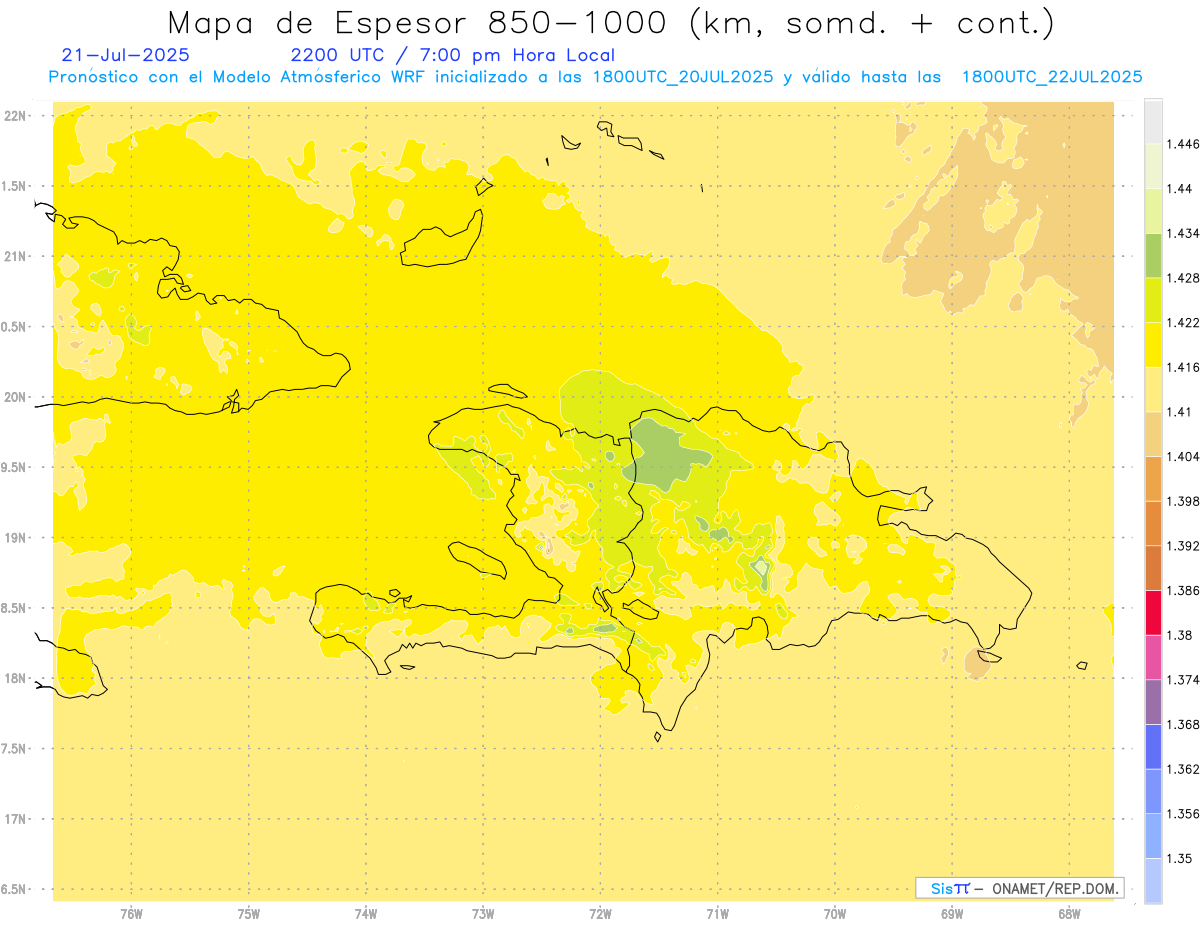The image size is (1200, 927).
Task: Click '2200 UTC / 7:00 pm Hora Local'
Action: 452,56
